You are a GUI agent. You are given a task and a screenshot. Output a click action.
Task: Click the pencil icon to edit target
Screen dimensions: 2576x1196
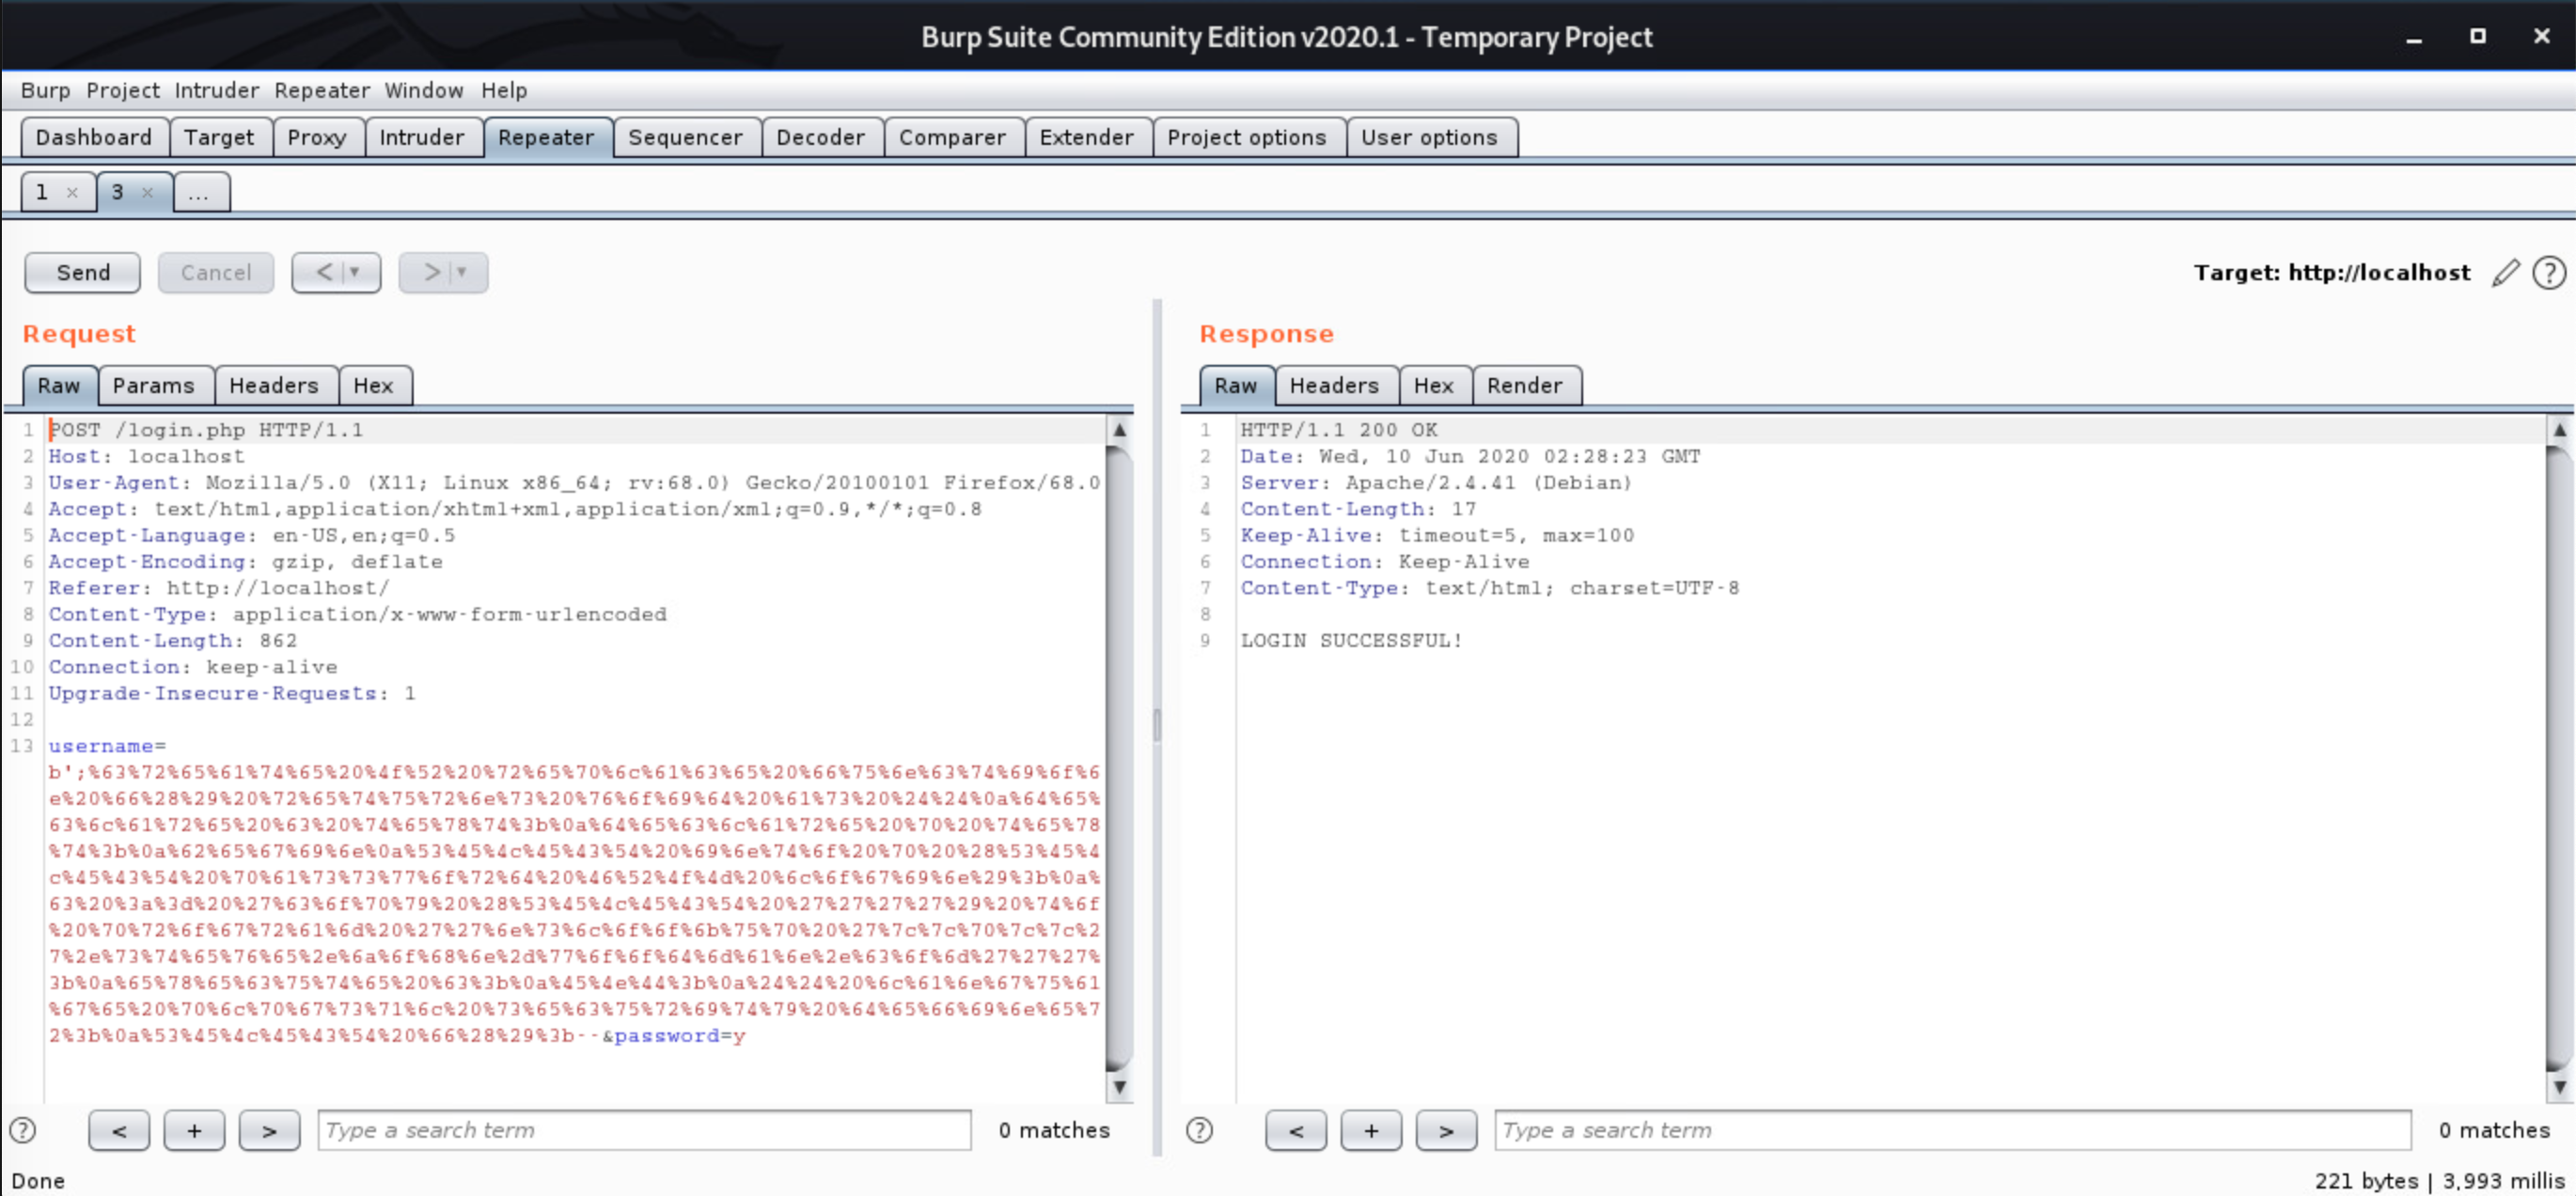[x=2505, y=273]
